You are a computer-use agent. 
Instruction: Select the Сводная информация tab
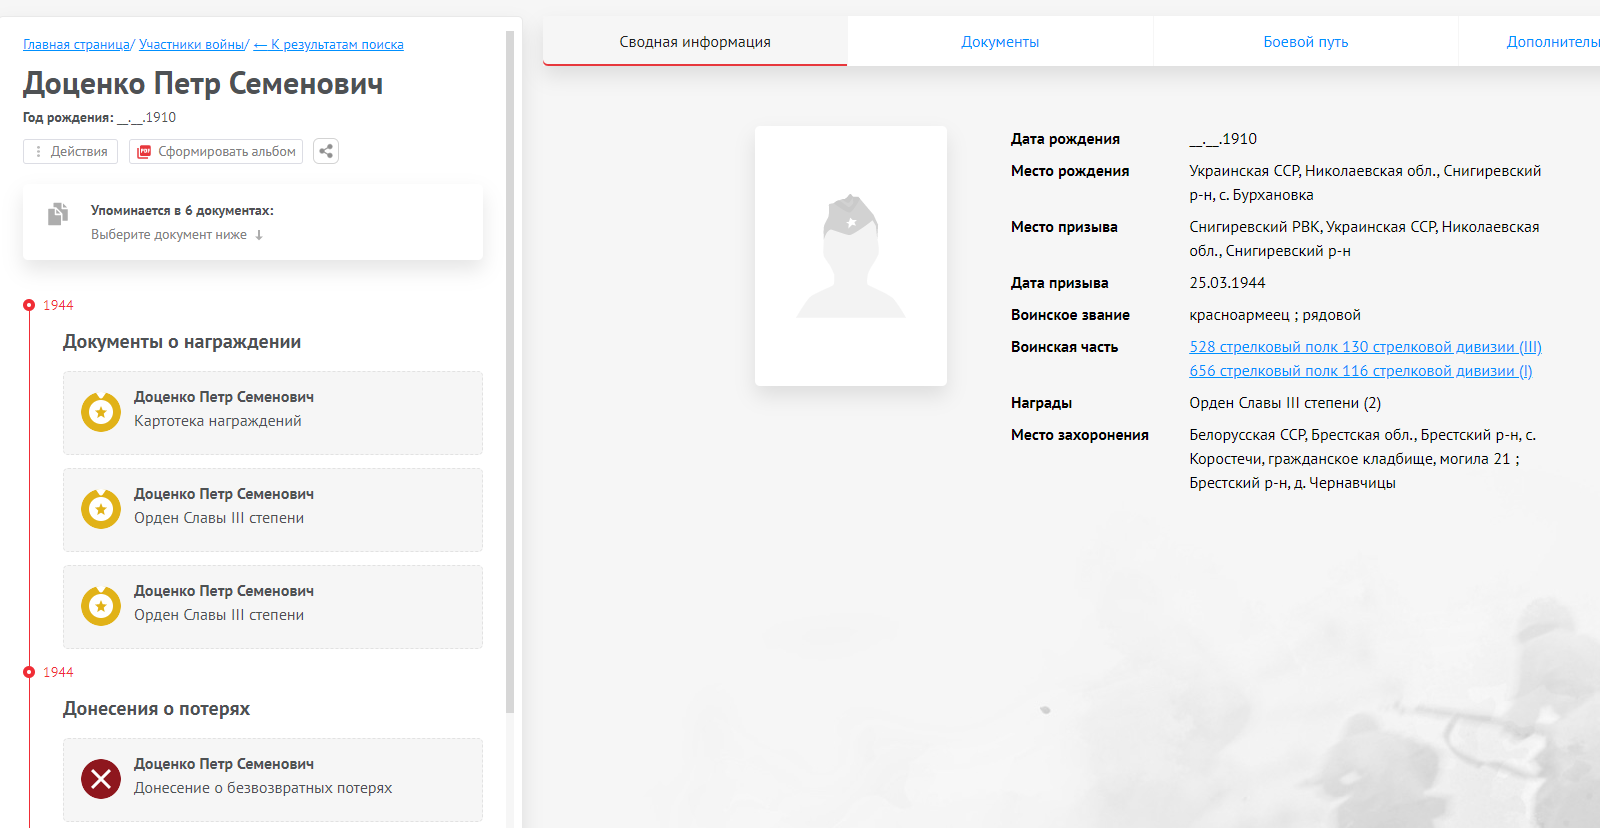pyautogui.click(x=695, y=42)
